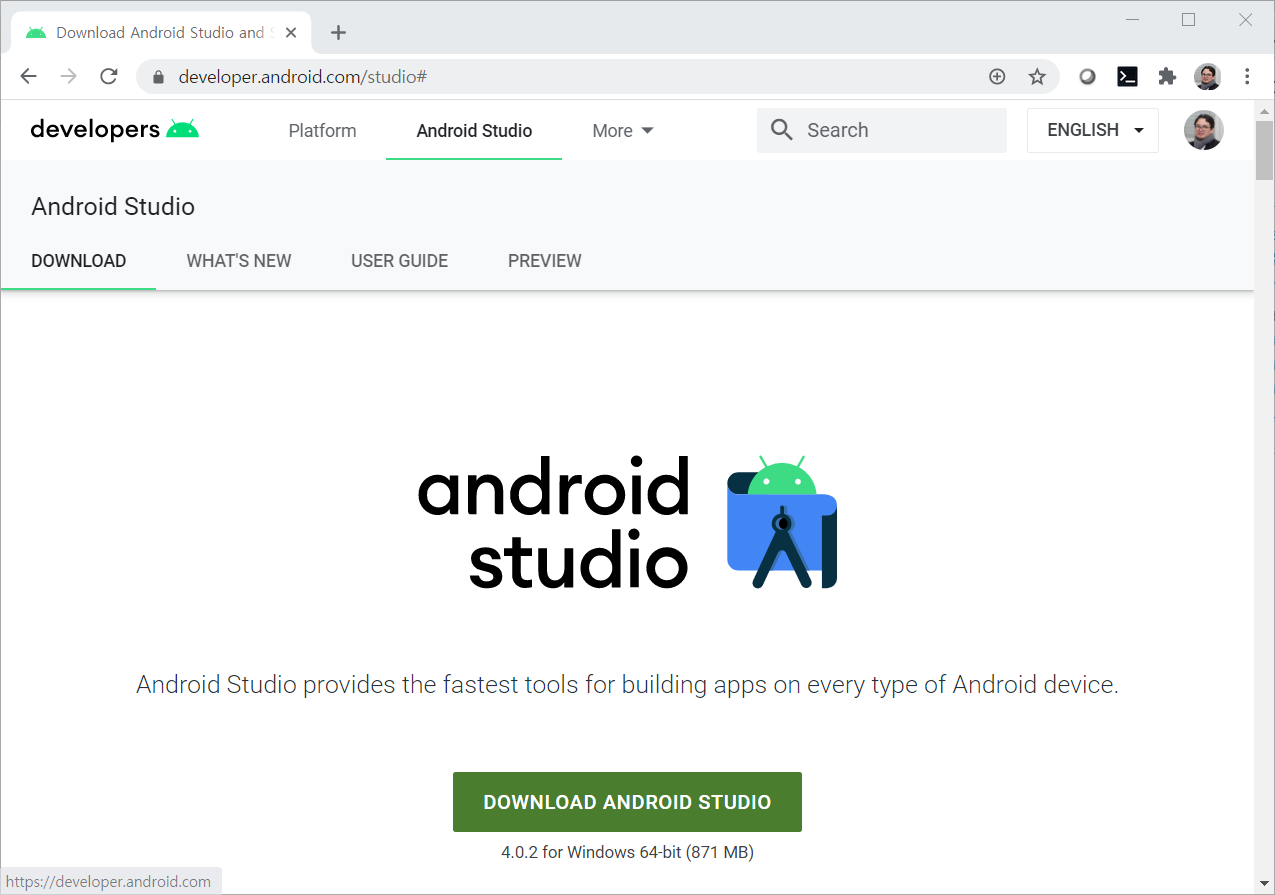
Task: Open the USER GUIDE tab
Action: point(400,261)
